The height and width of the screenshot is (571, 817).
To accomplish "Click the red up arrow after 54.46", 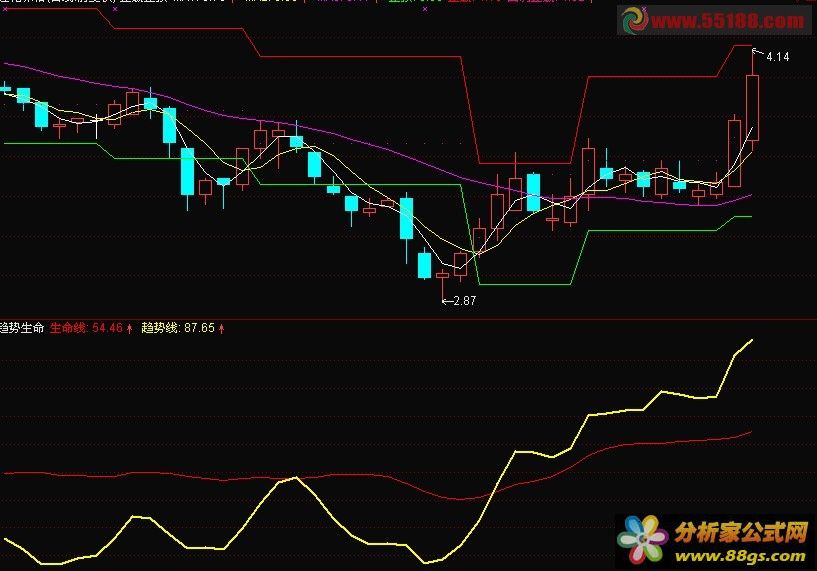I will coord(130,328).
